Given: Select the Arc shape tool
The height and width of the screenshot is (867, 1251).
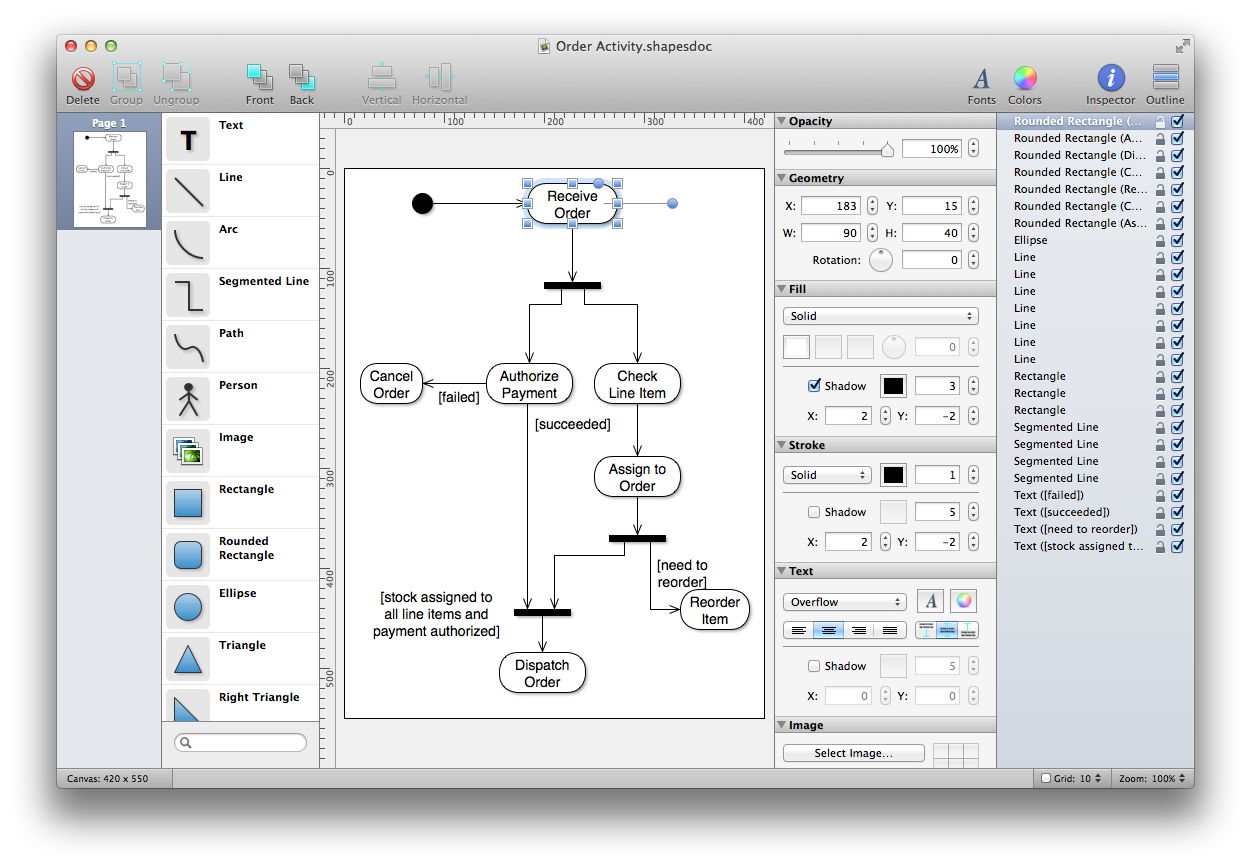Looking at the screenshot, I should (x=188, y=242).
